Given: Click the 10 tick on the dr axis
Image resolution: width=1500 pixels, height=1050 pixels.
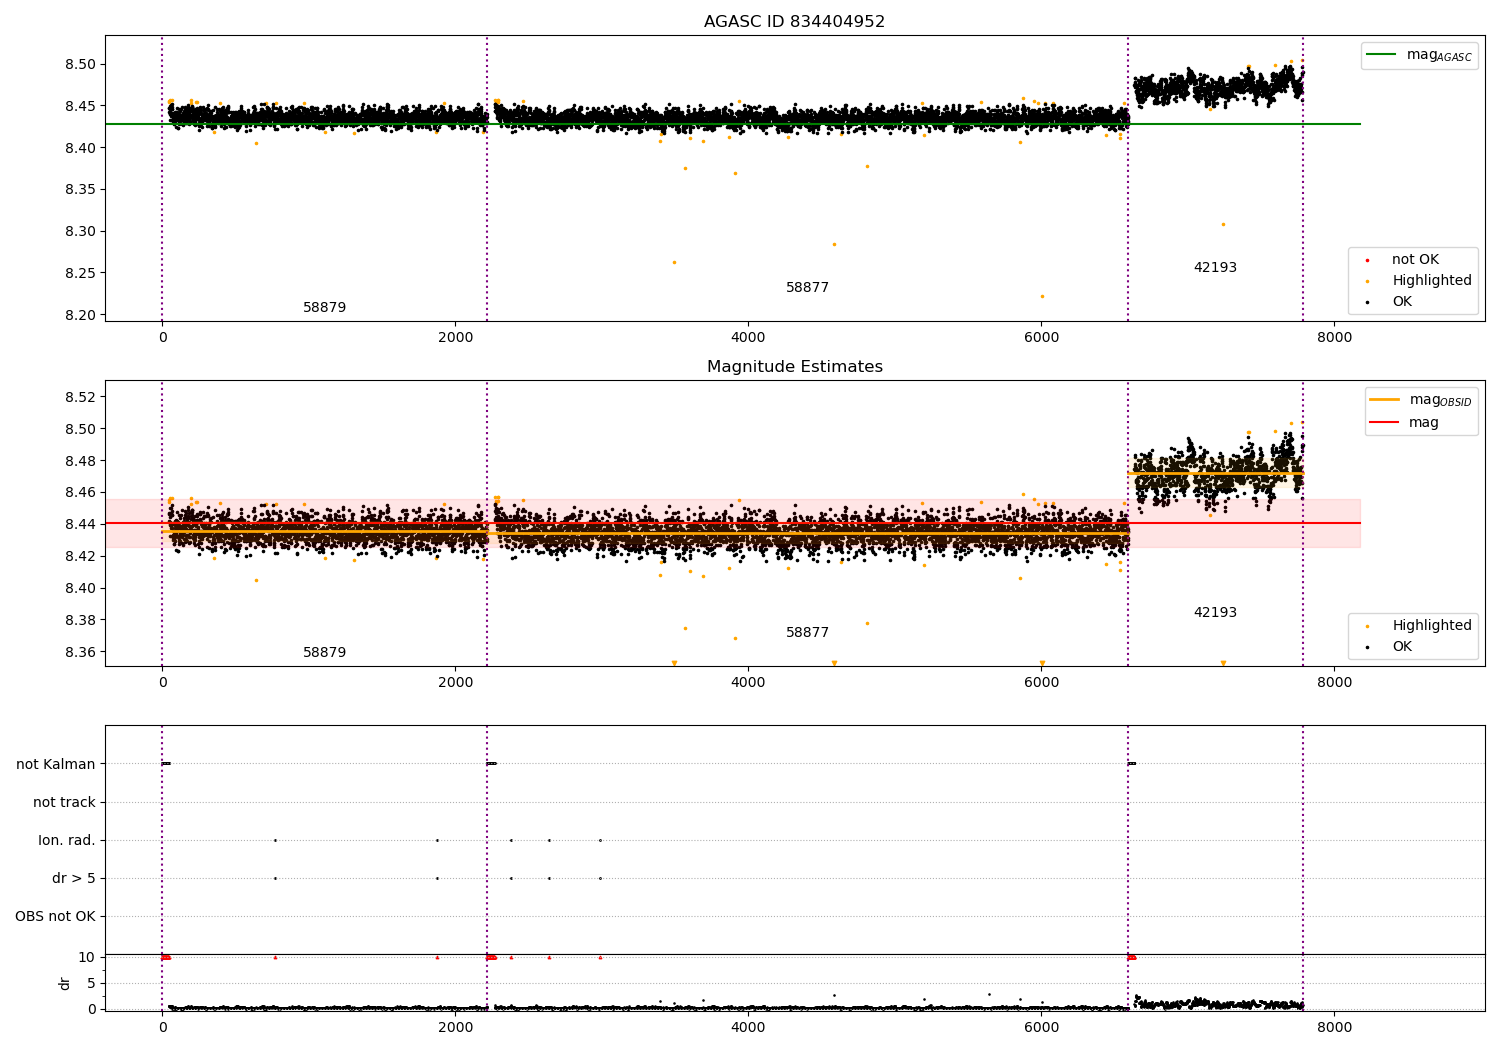Looking at the screenshot, I should [x=87, y=957].
